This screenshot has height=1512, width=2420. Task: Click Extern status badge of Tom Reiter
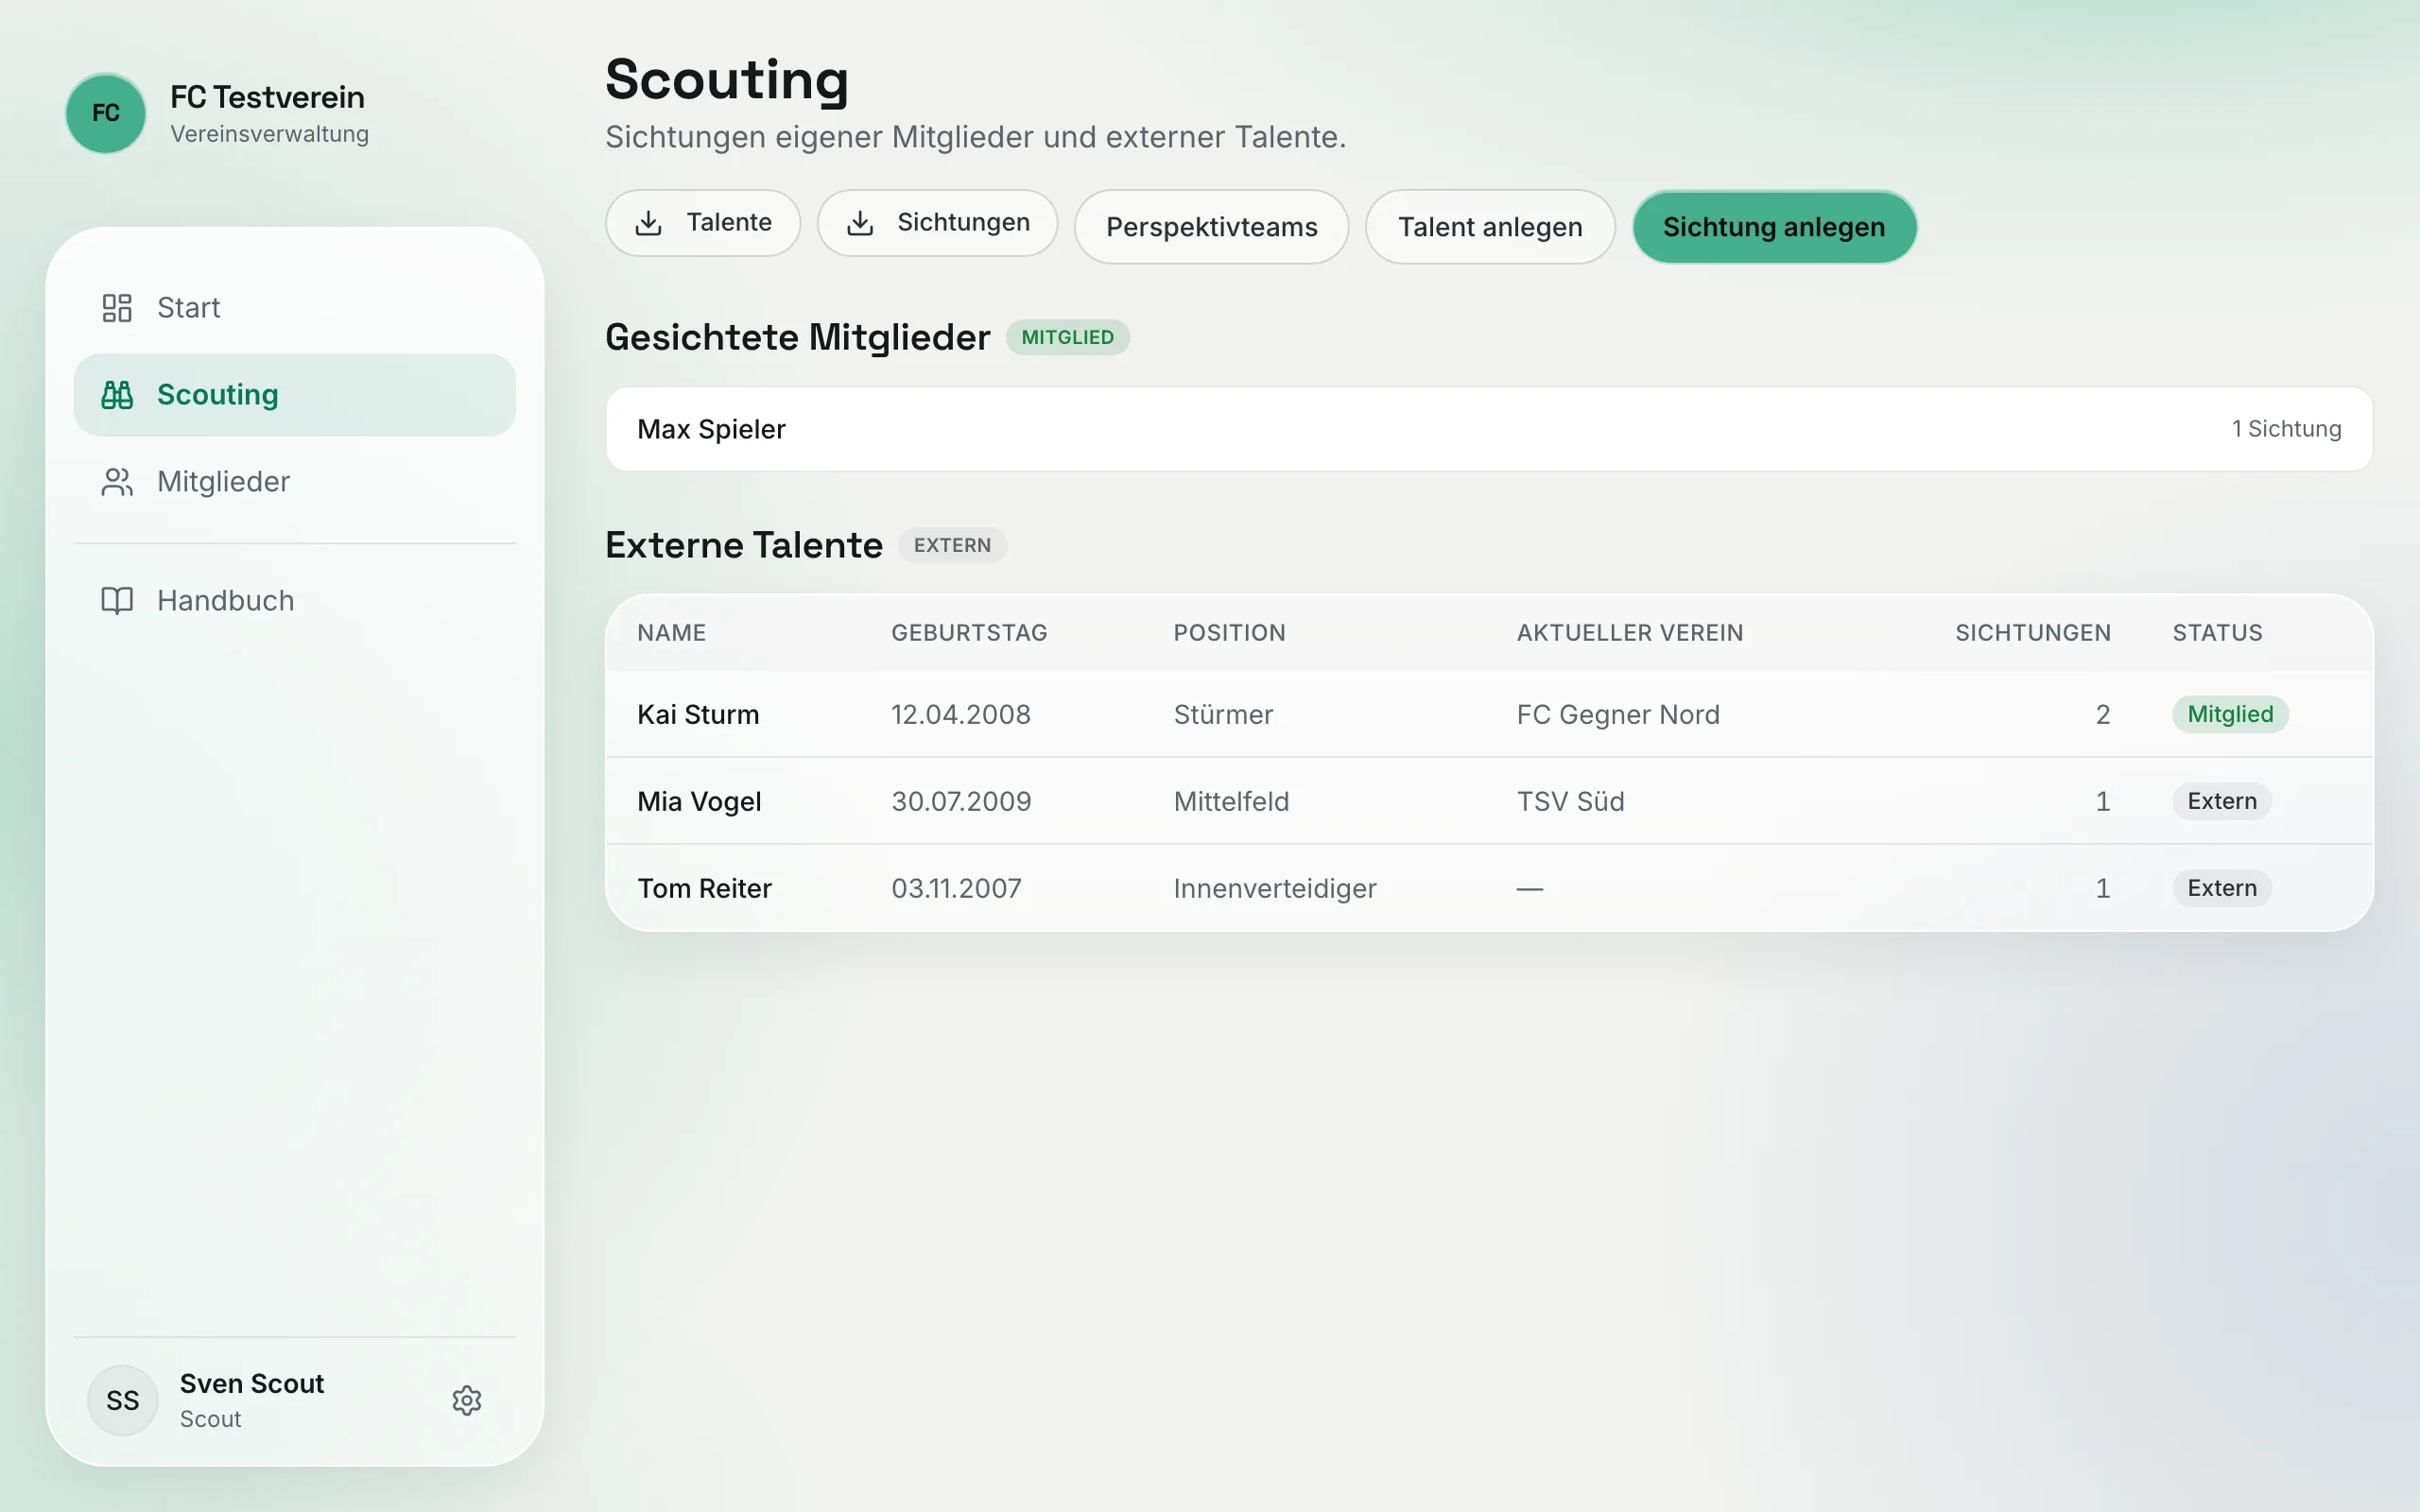tap(2222, 888)
